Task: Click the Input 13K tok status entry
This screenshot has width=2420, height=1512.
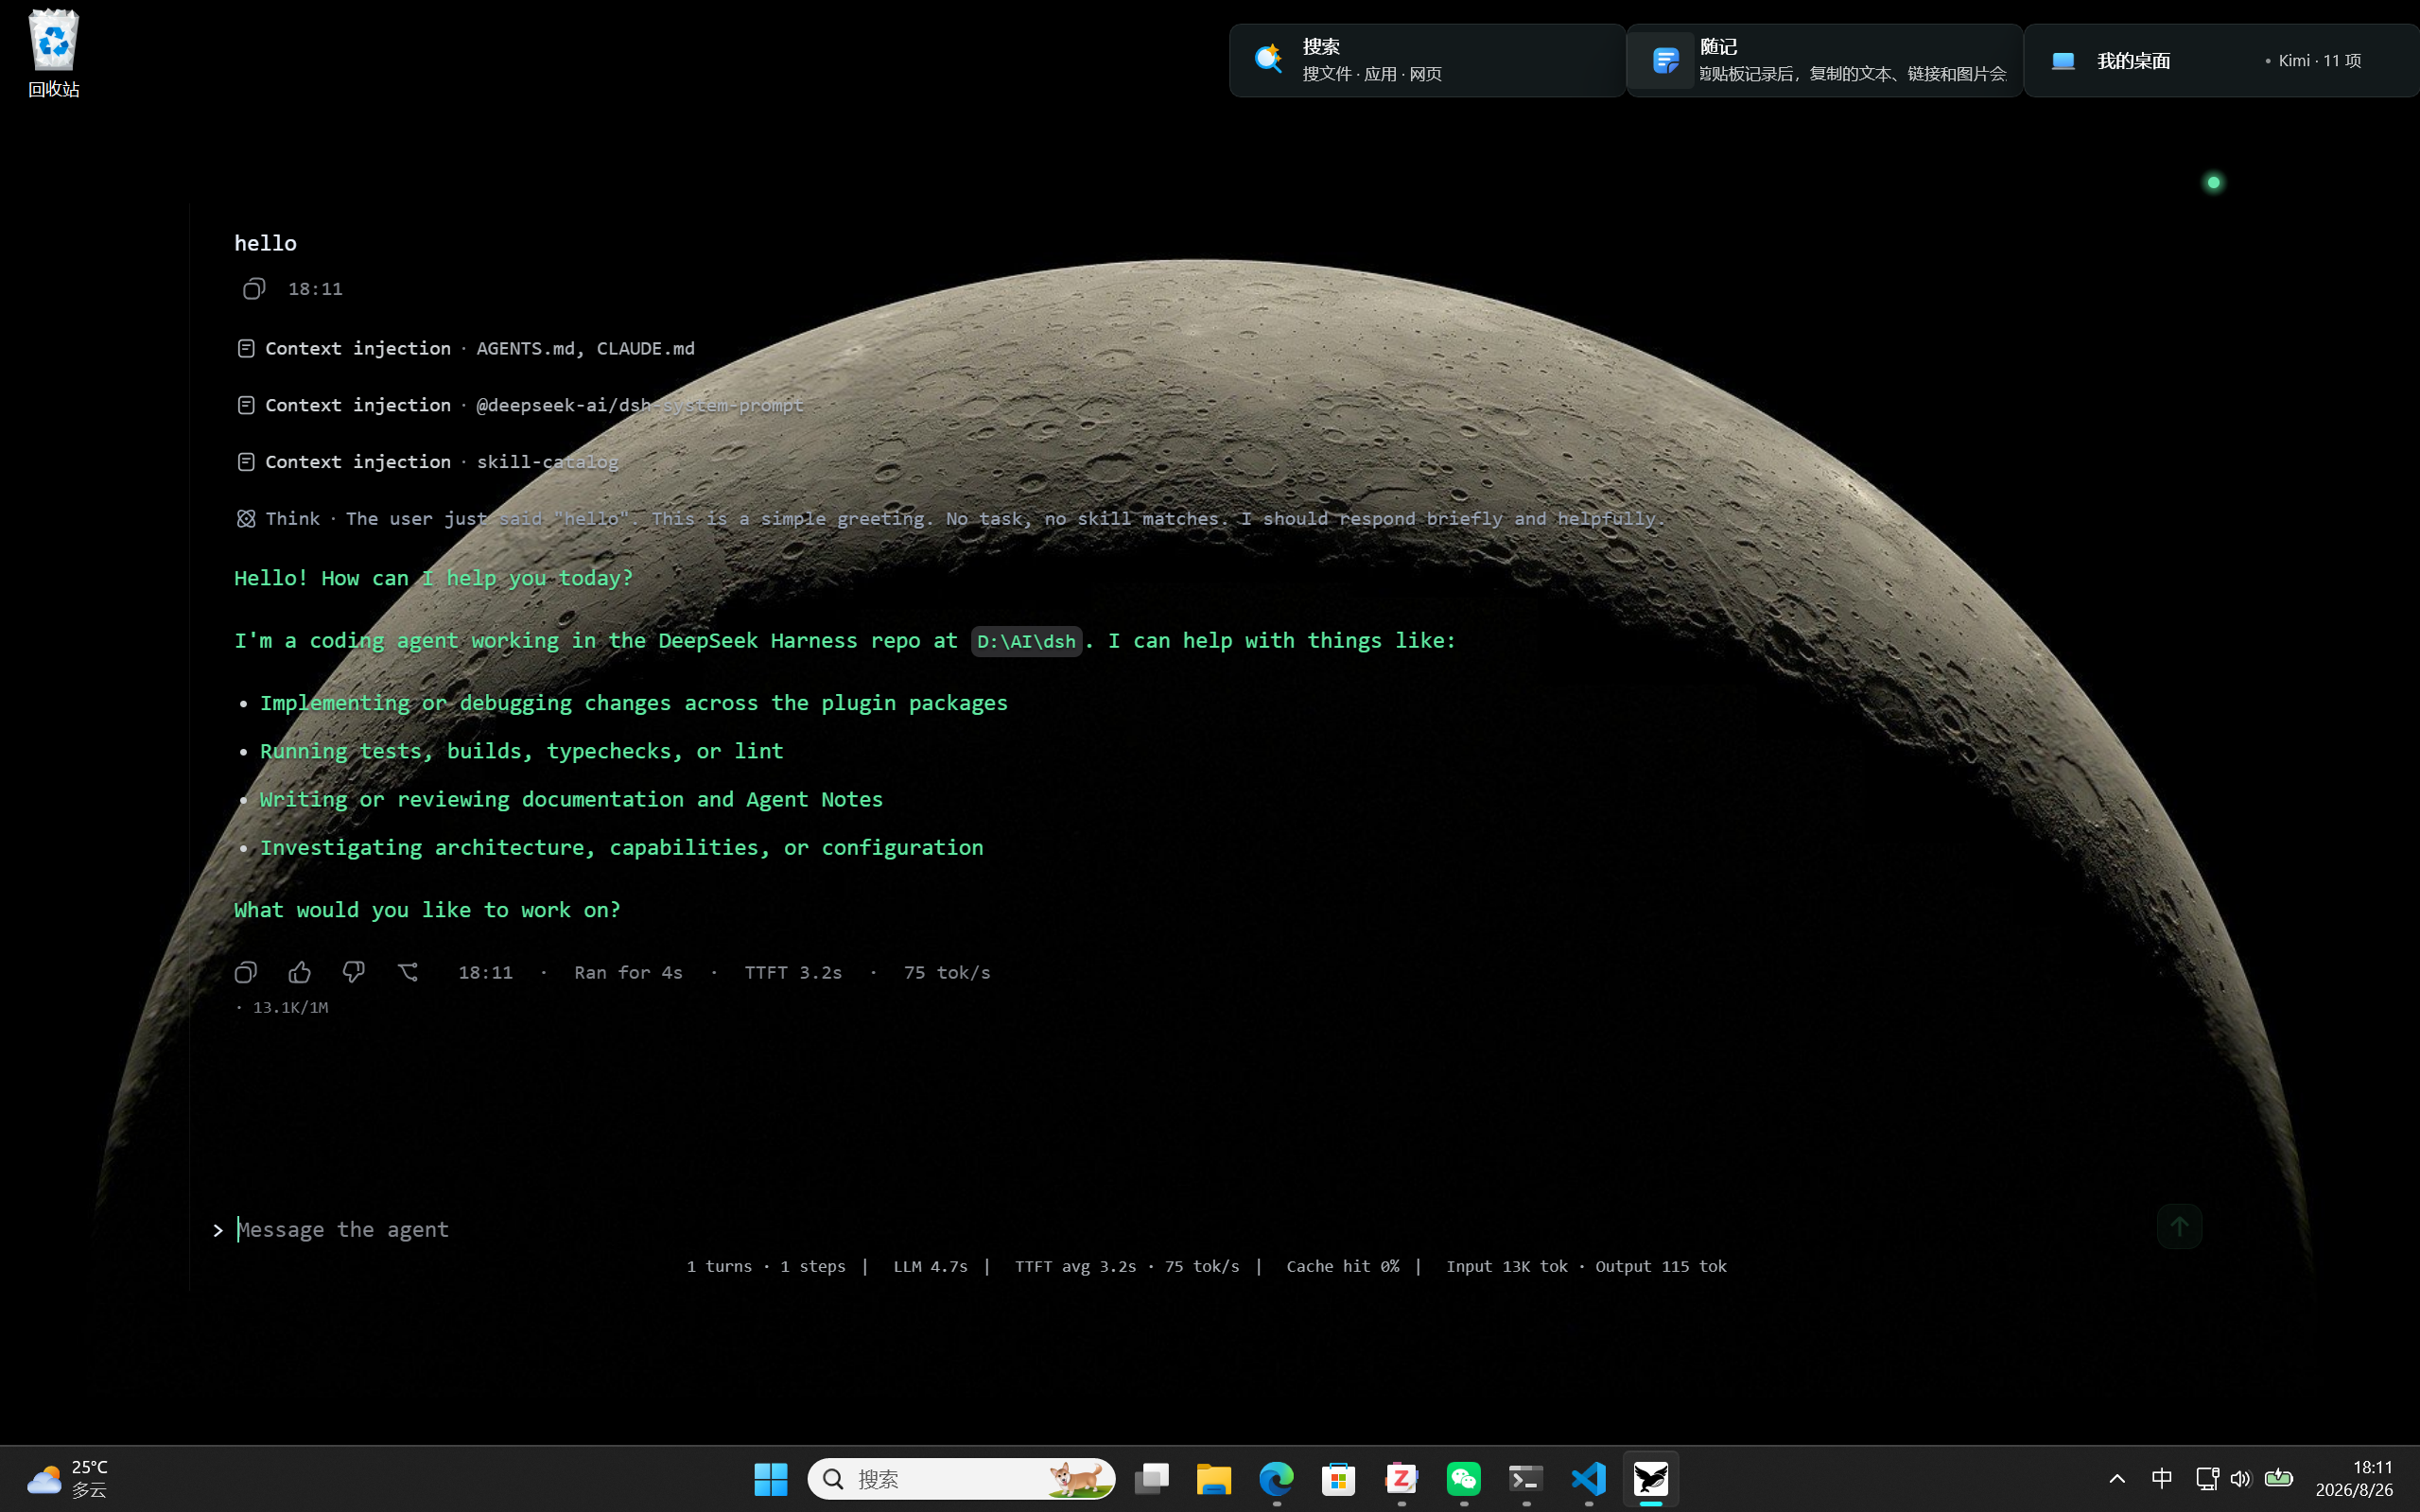Action: pos(1506,1266)
